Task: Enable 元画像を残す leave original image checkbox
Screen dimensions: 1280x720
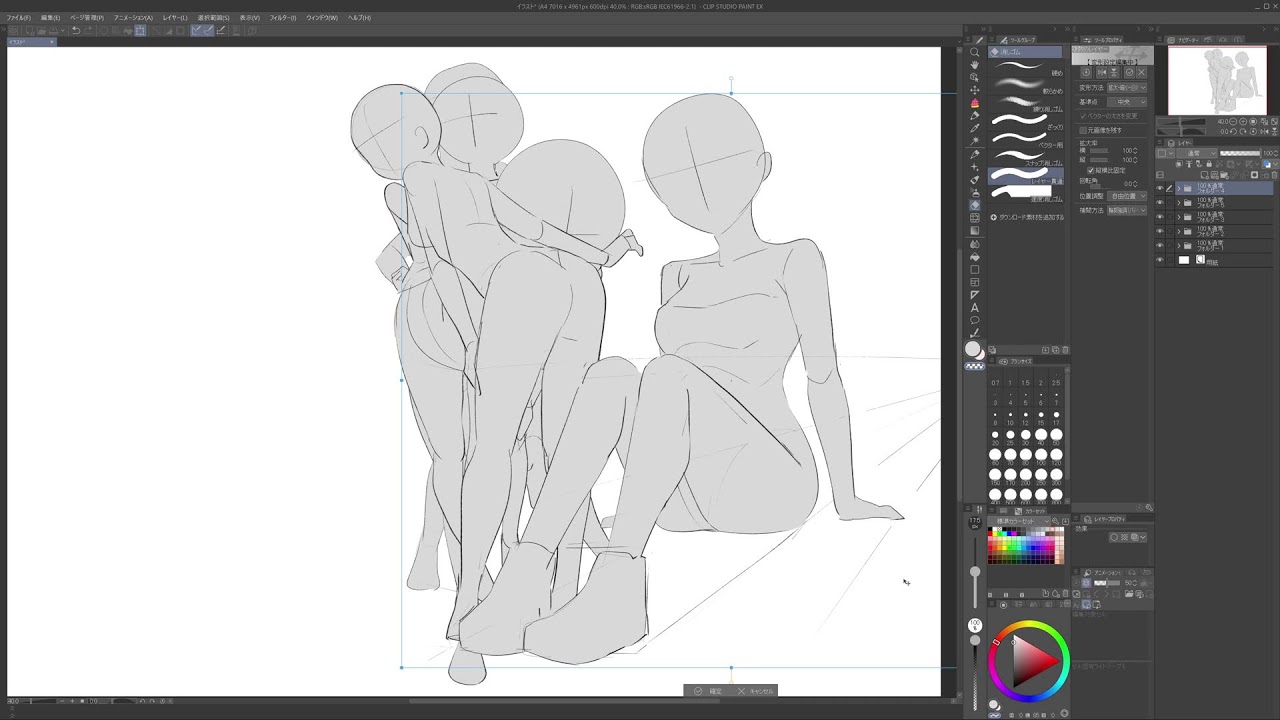Action: [1083, 130]
